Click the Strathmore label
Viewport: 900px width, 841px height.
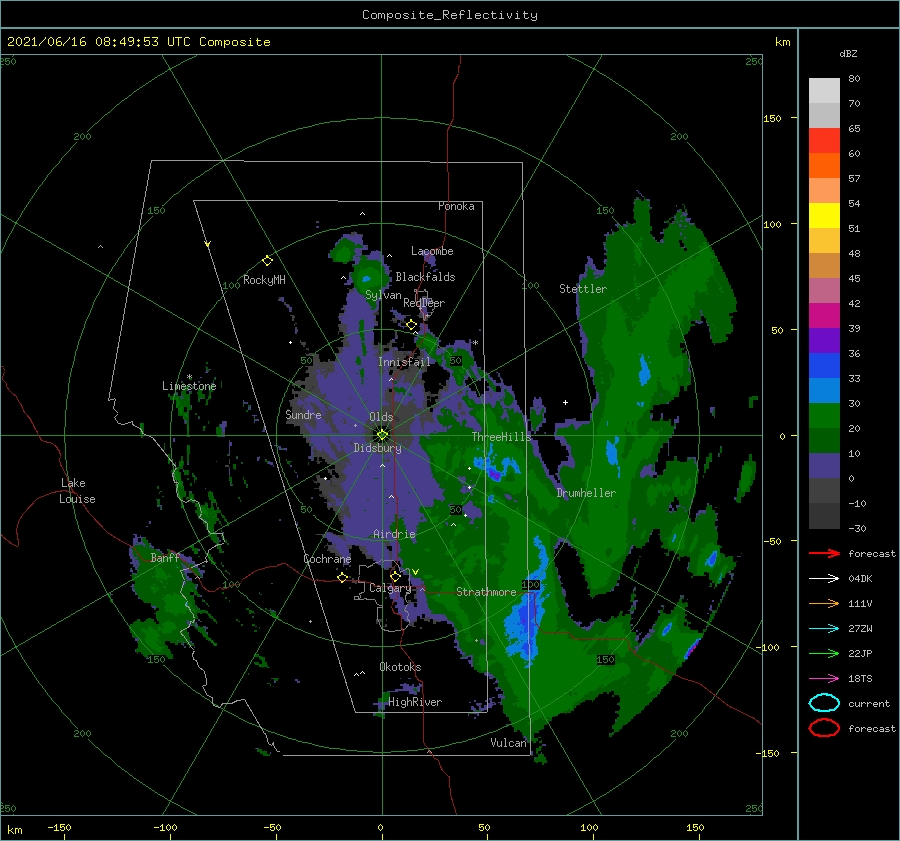point(486,592)
